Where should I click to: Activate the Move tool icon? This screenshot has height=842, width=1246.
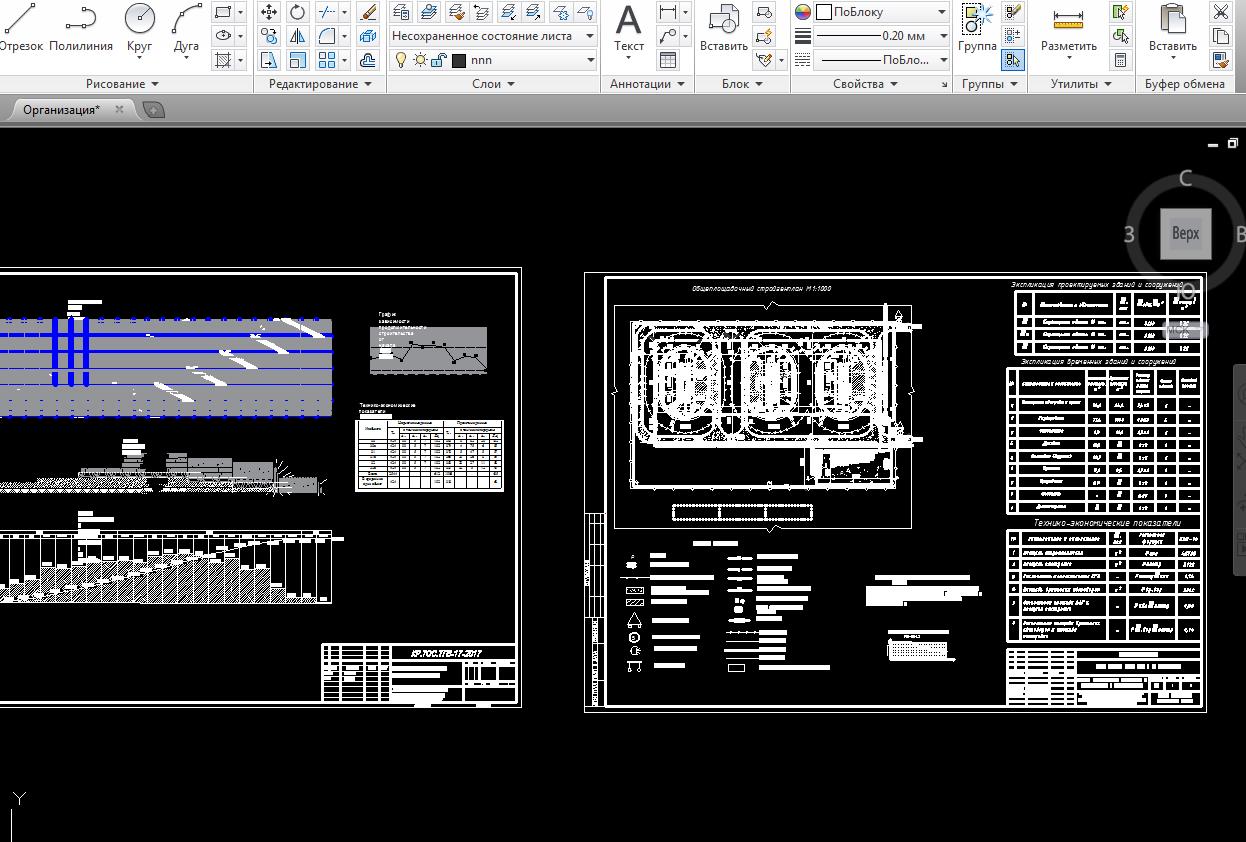[269, 12]
